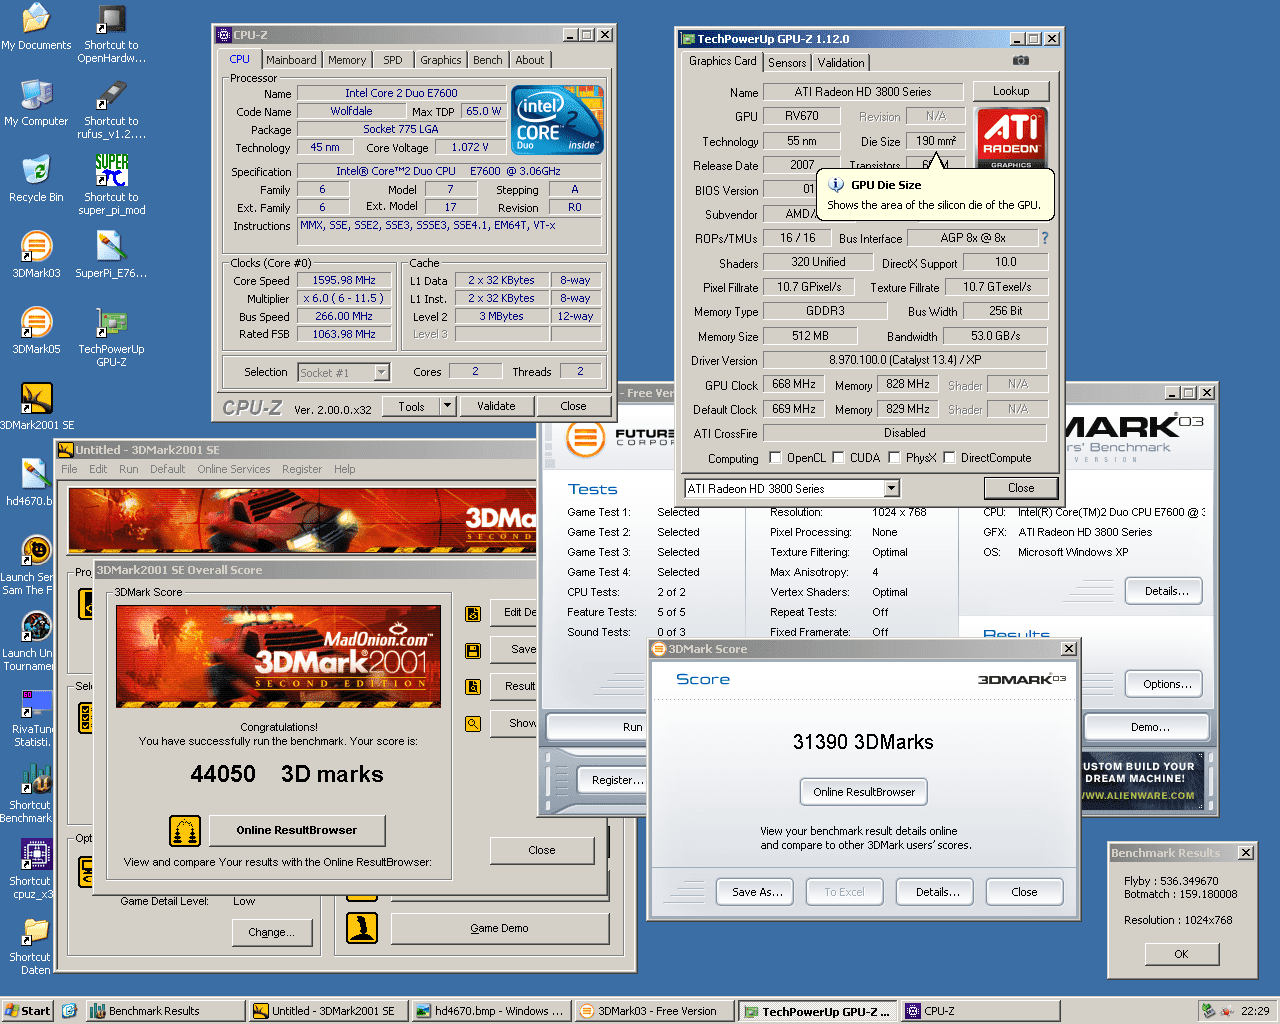The width and height of the screenshot is (1280, 1024).
Task: Click Online ResultBrowser in 3DMark2001 score dialog
Action: coord(297,830)
